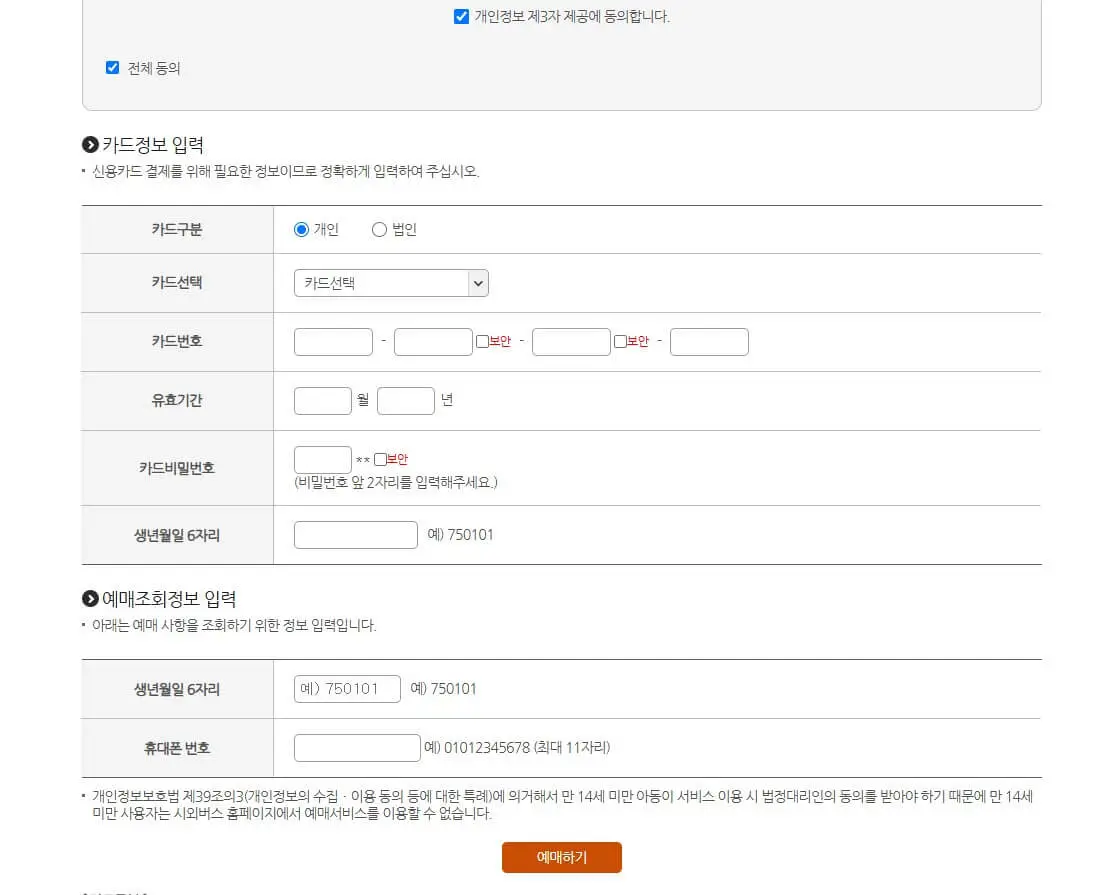The width and height of the screenshot is (1093, 895).
Task: Click the 카드비밀번호 input field
Action: [323, 460]
